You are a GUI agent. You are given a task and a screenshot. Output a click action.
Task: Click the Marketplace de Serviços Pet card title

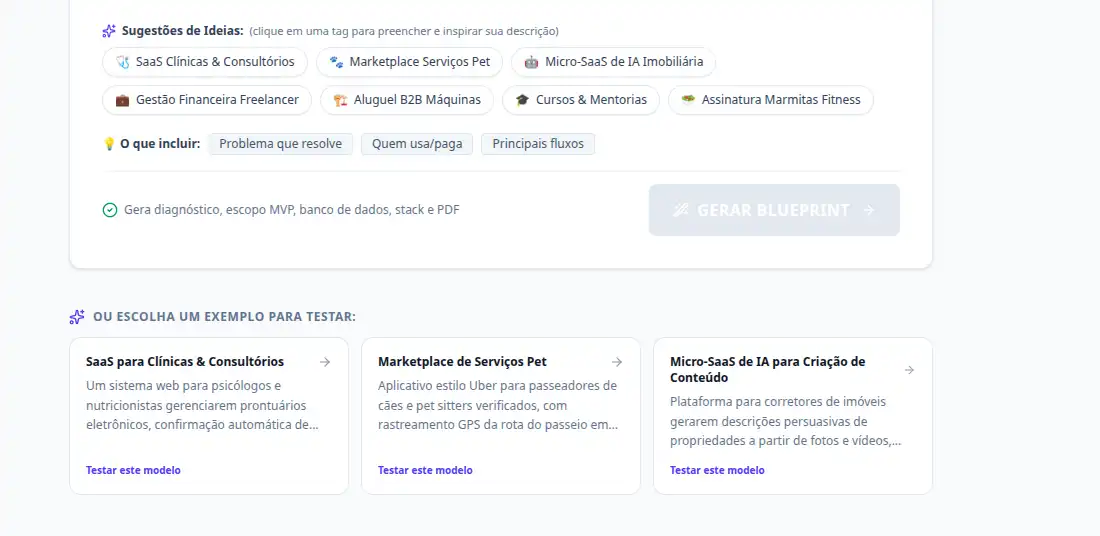[462, 362]
